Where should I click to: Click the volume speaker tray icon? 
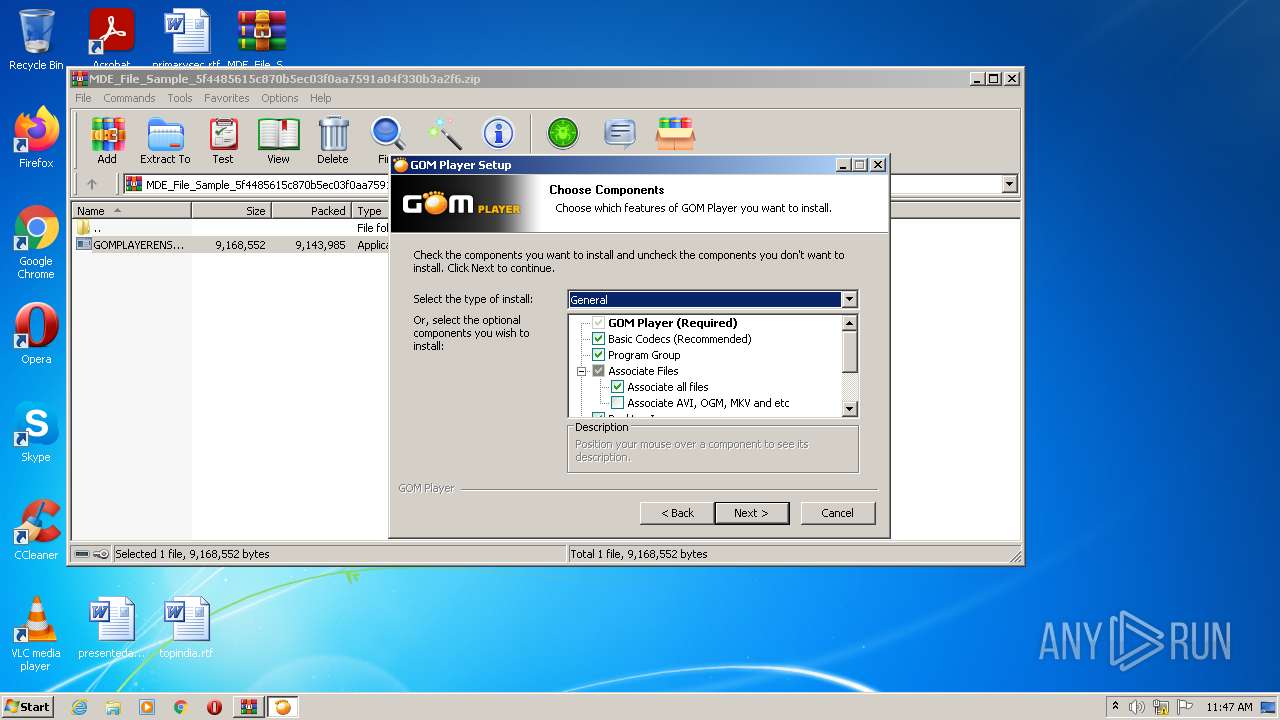click(1137, 707)
